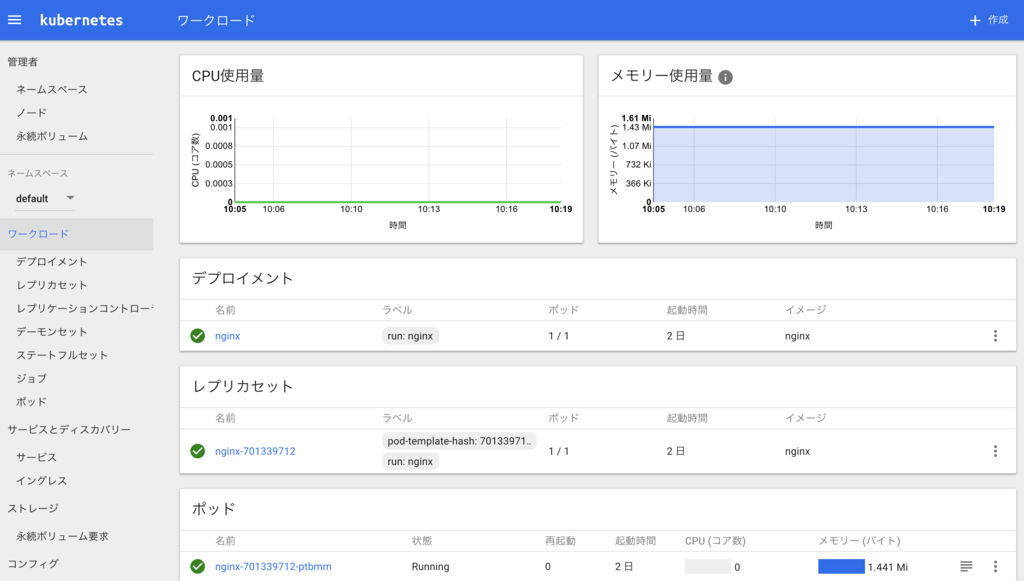
Task: Click the green status icon for the replica set
Action: [197, 451]
